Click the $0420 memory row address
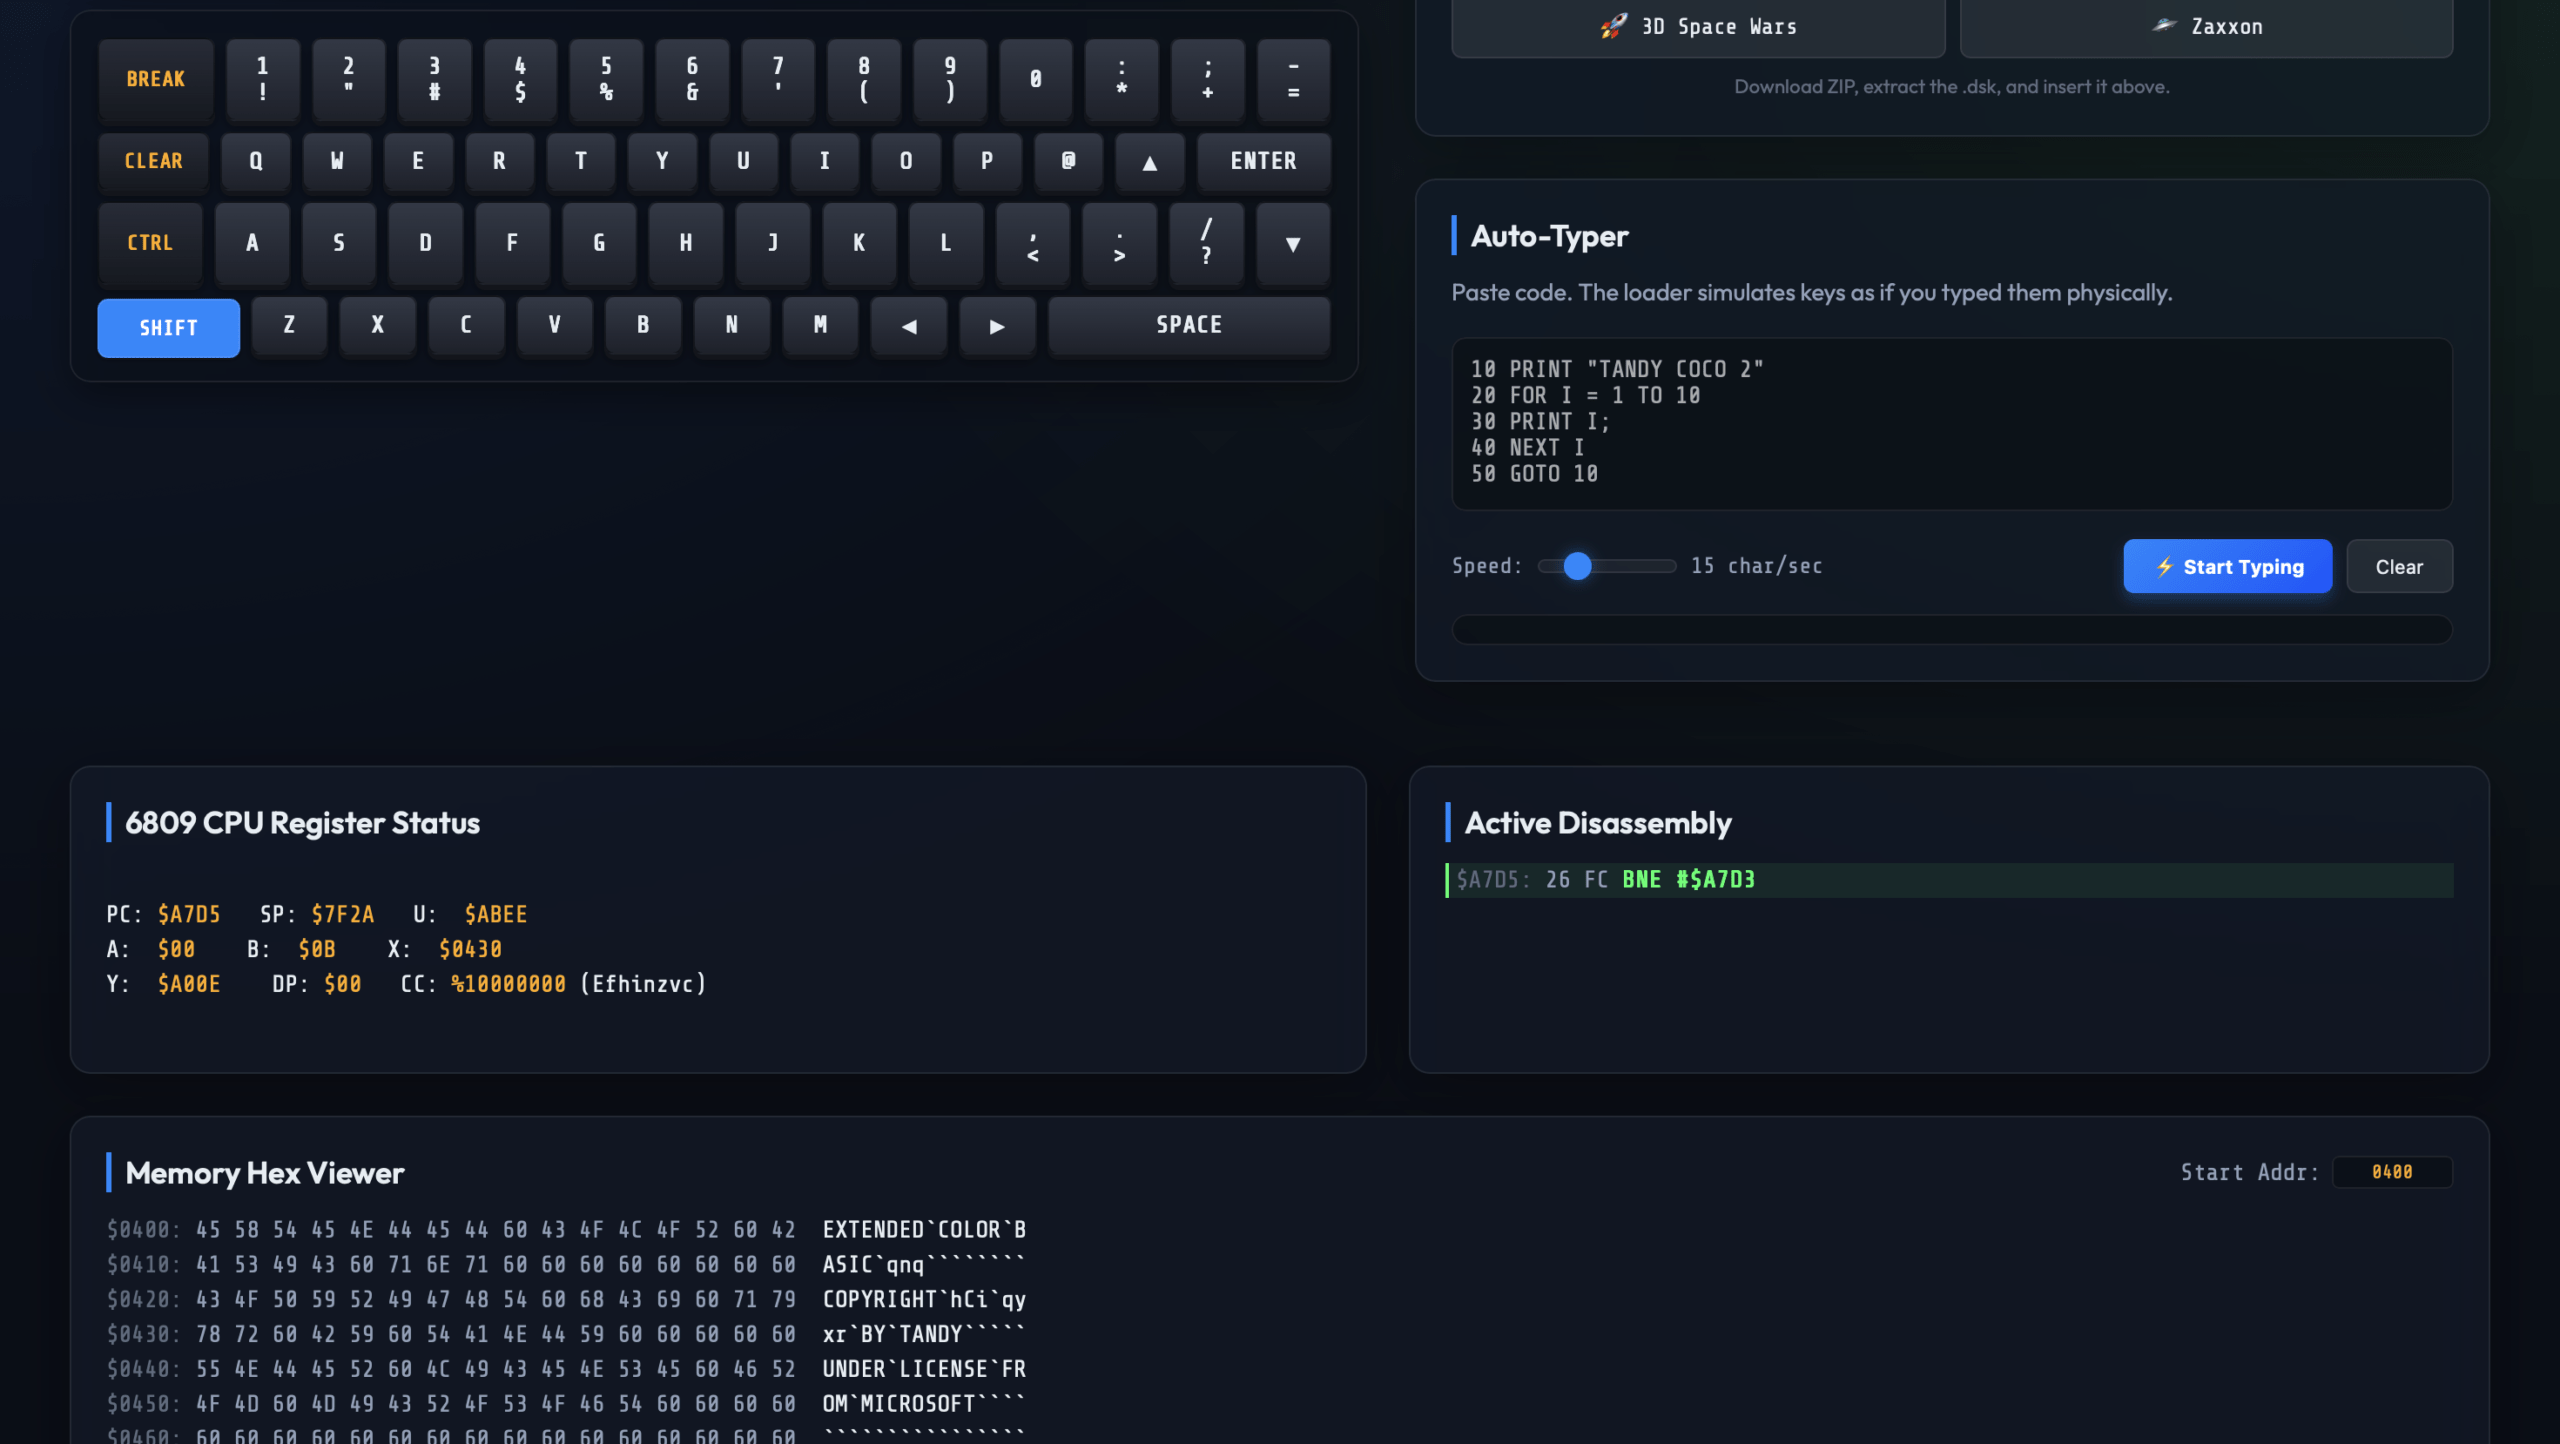 (144, 1300)
